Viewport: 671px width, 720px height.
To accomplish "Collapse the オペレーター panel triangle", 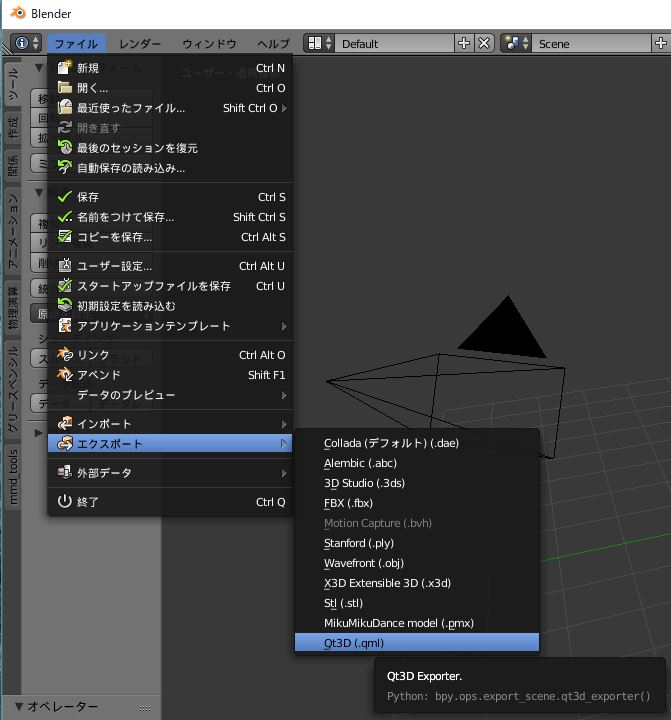I will point(19,706).
